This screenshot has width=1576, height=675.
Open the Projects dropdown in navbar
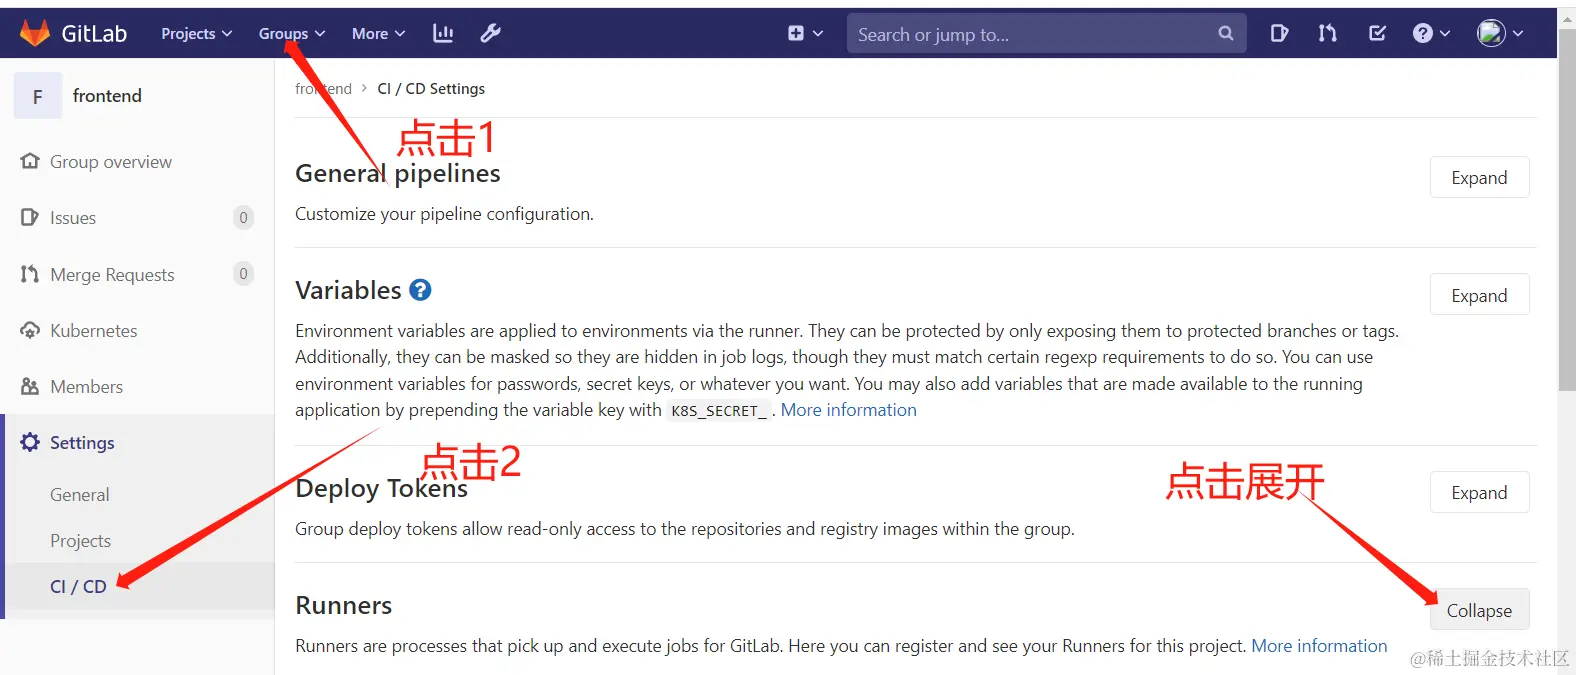point(197,33)
